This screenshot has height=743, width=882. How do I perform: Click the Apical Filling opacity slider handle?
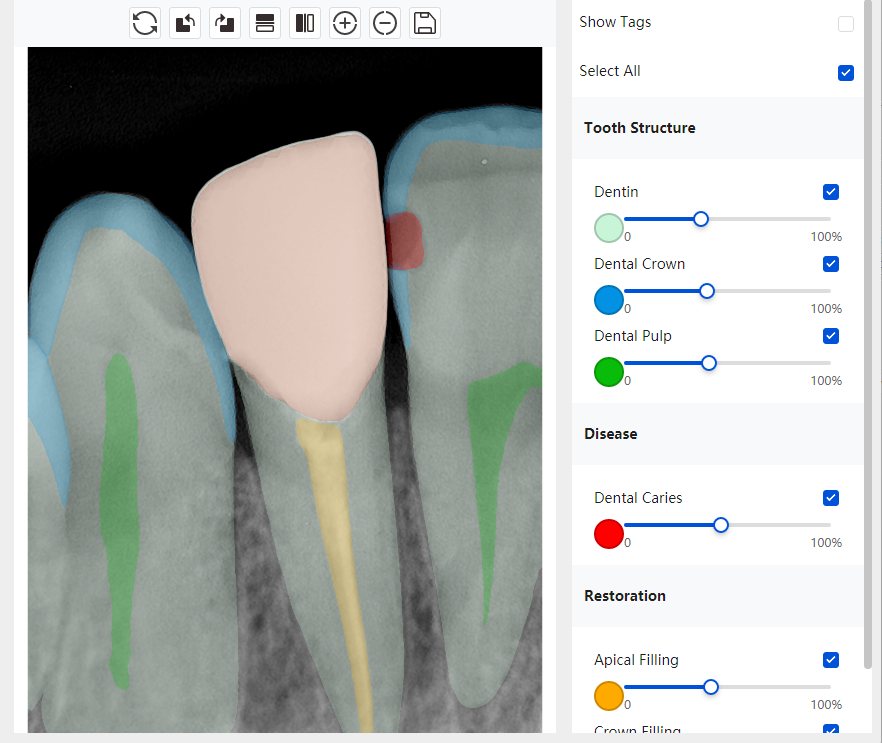click(x=711, y=687)
